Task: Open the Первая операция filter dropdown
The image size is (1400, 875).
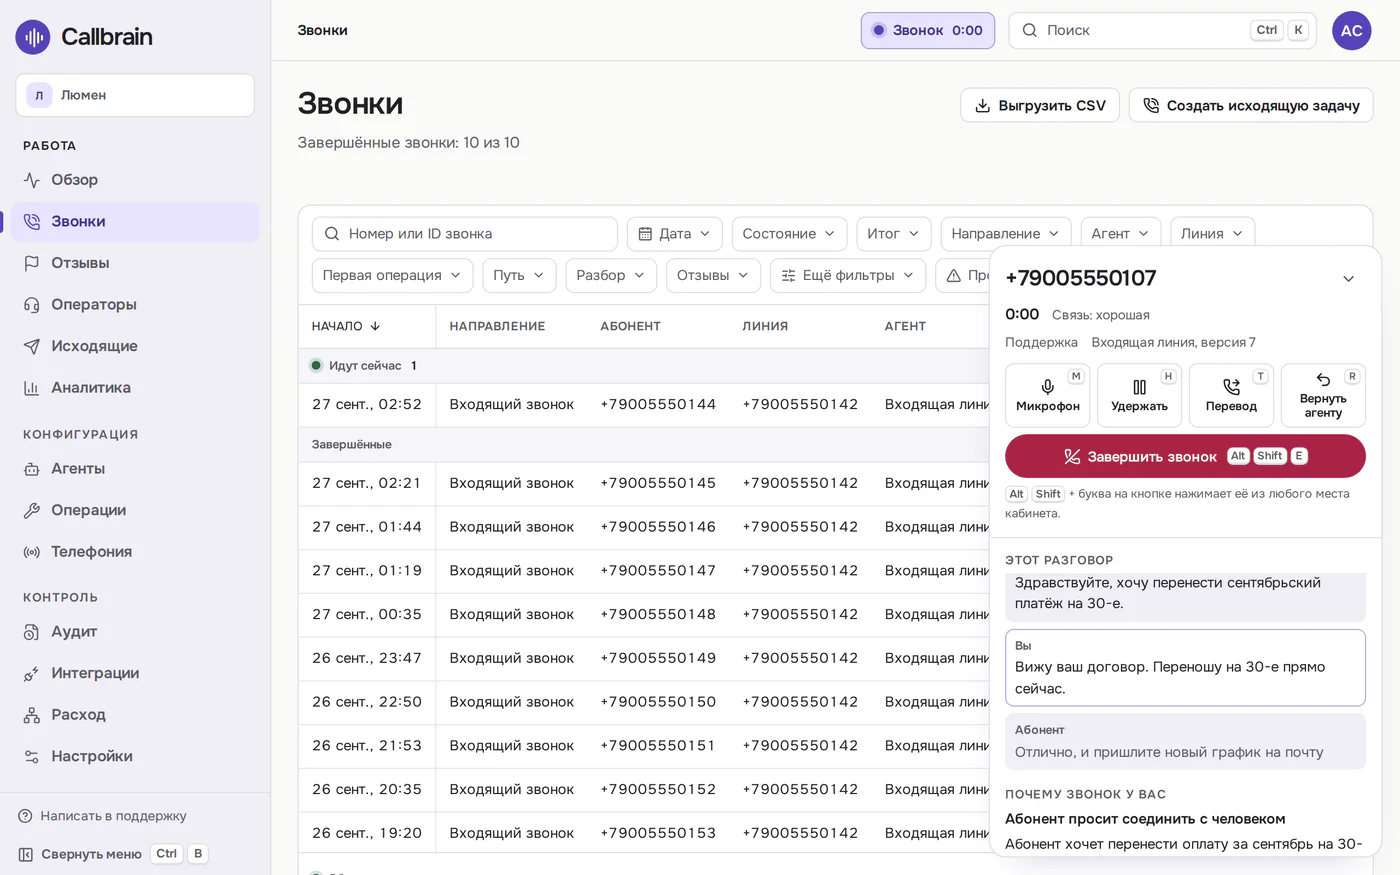Action: tap(392, 275)
